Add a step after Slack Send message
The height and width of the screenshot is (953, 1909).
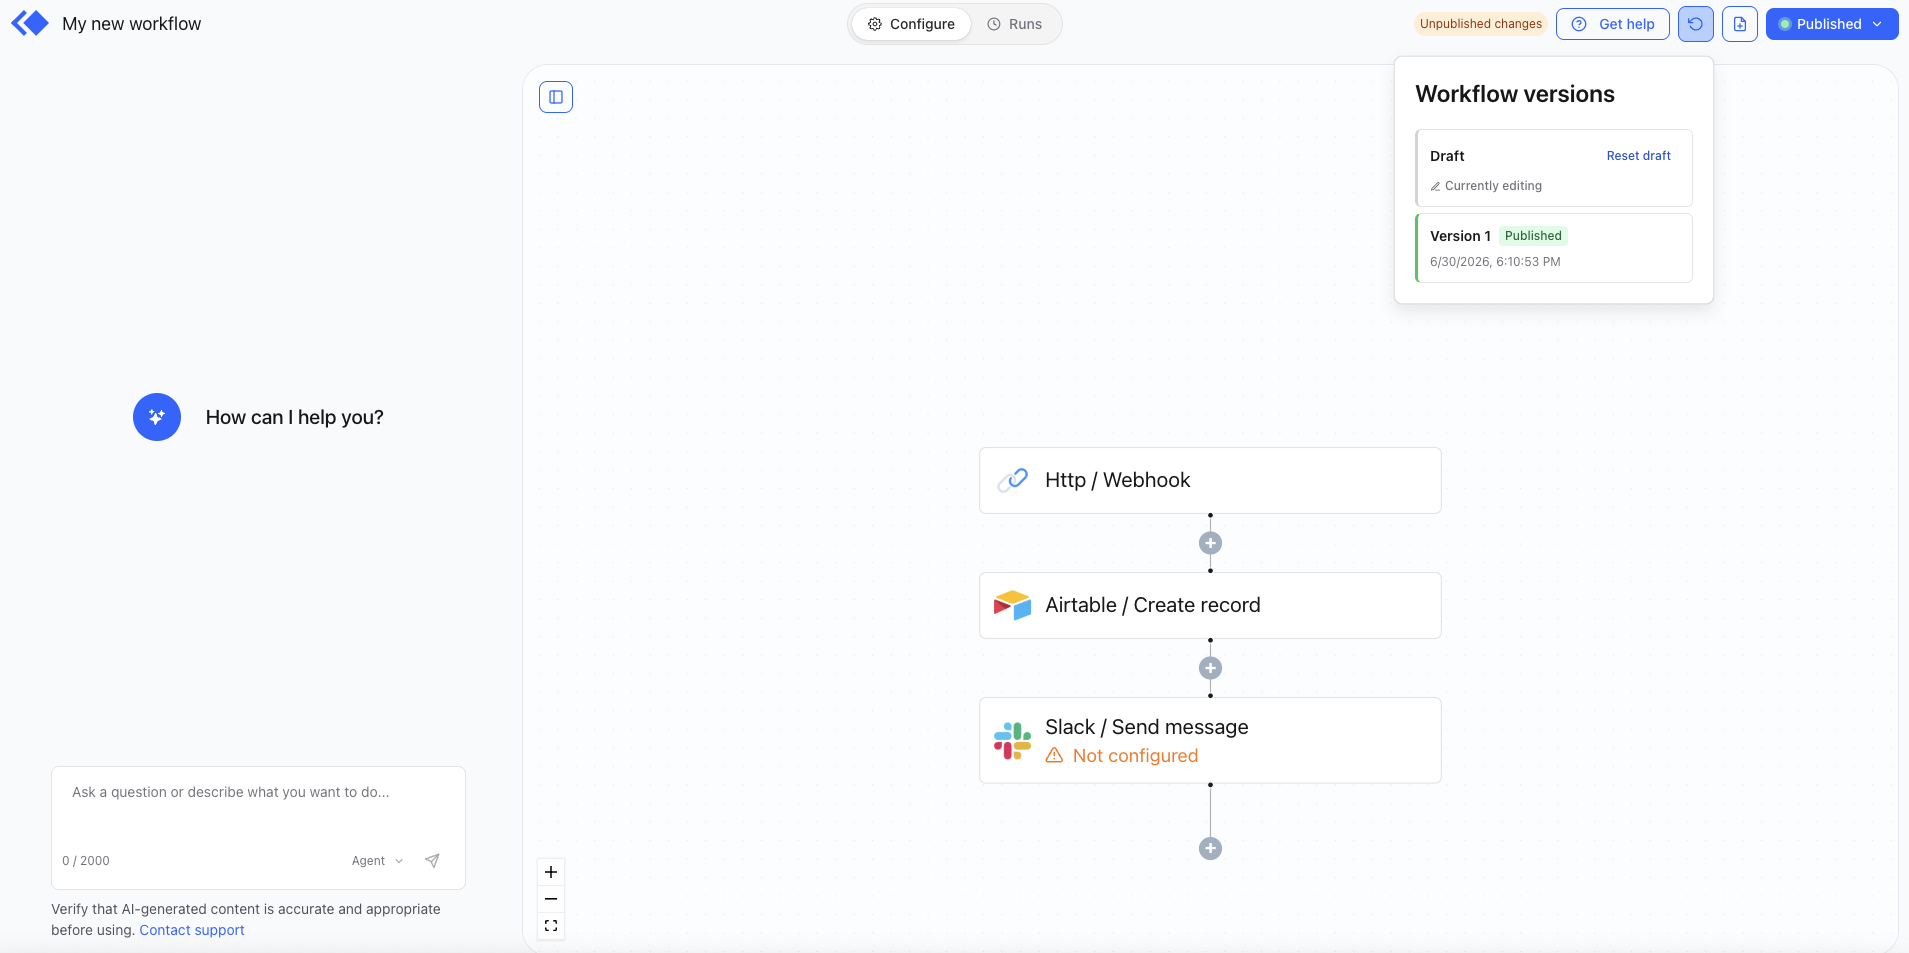point(1210,848)
